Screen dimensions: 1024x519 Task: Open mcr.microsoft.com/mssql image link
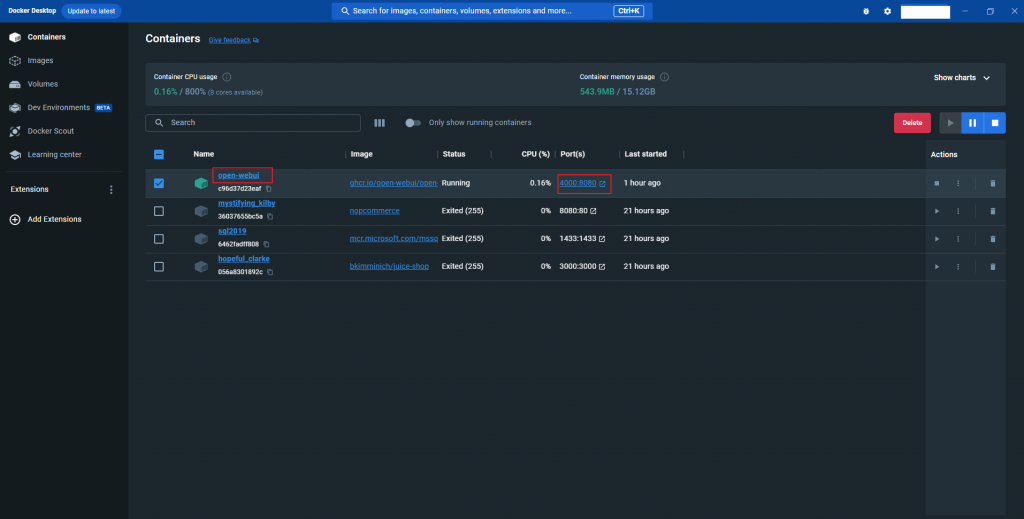[394, 239]
